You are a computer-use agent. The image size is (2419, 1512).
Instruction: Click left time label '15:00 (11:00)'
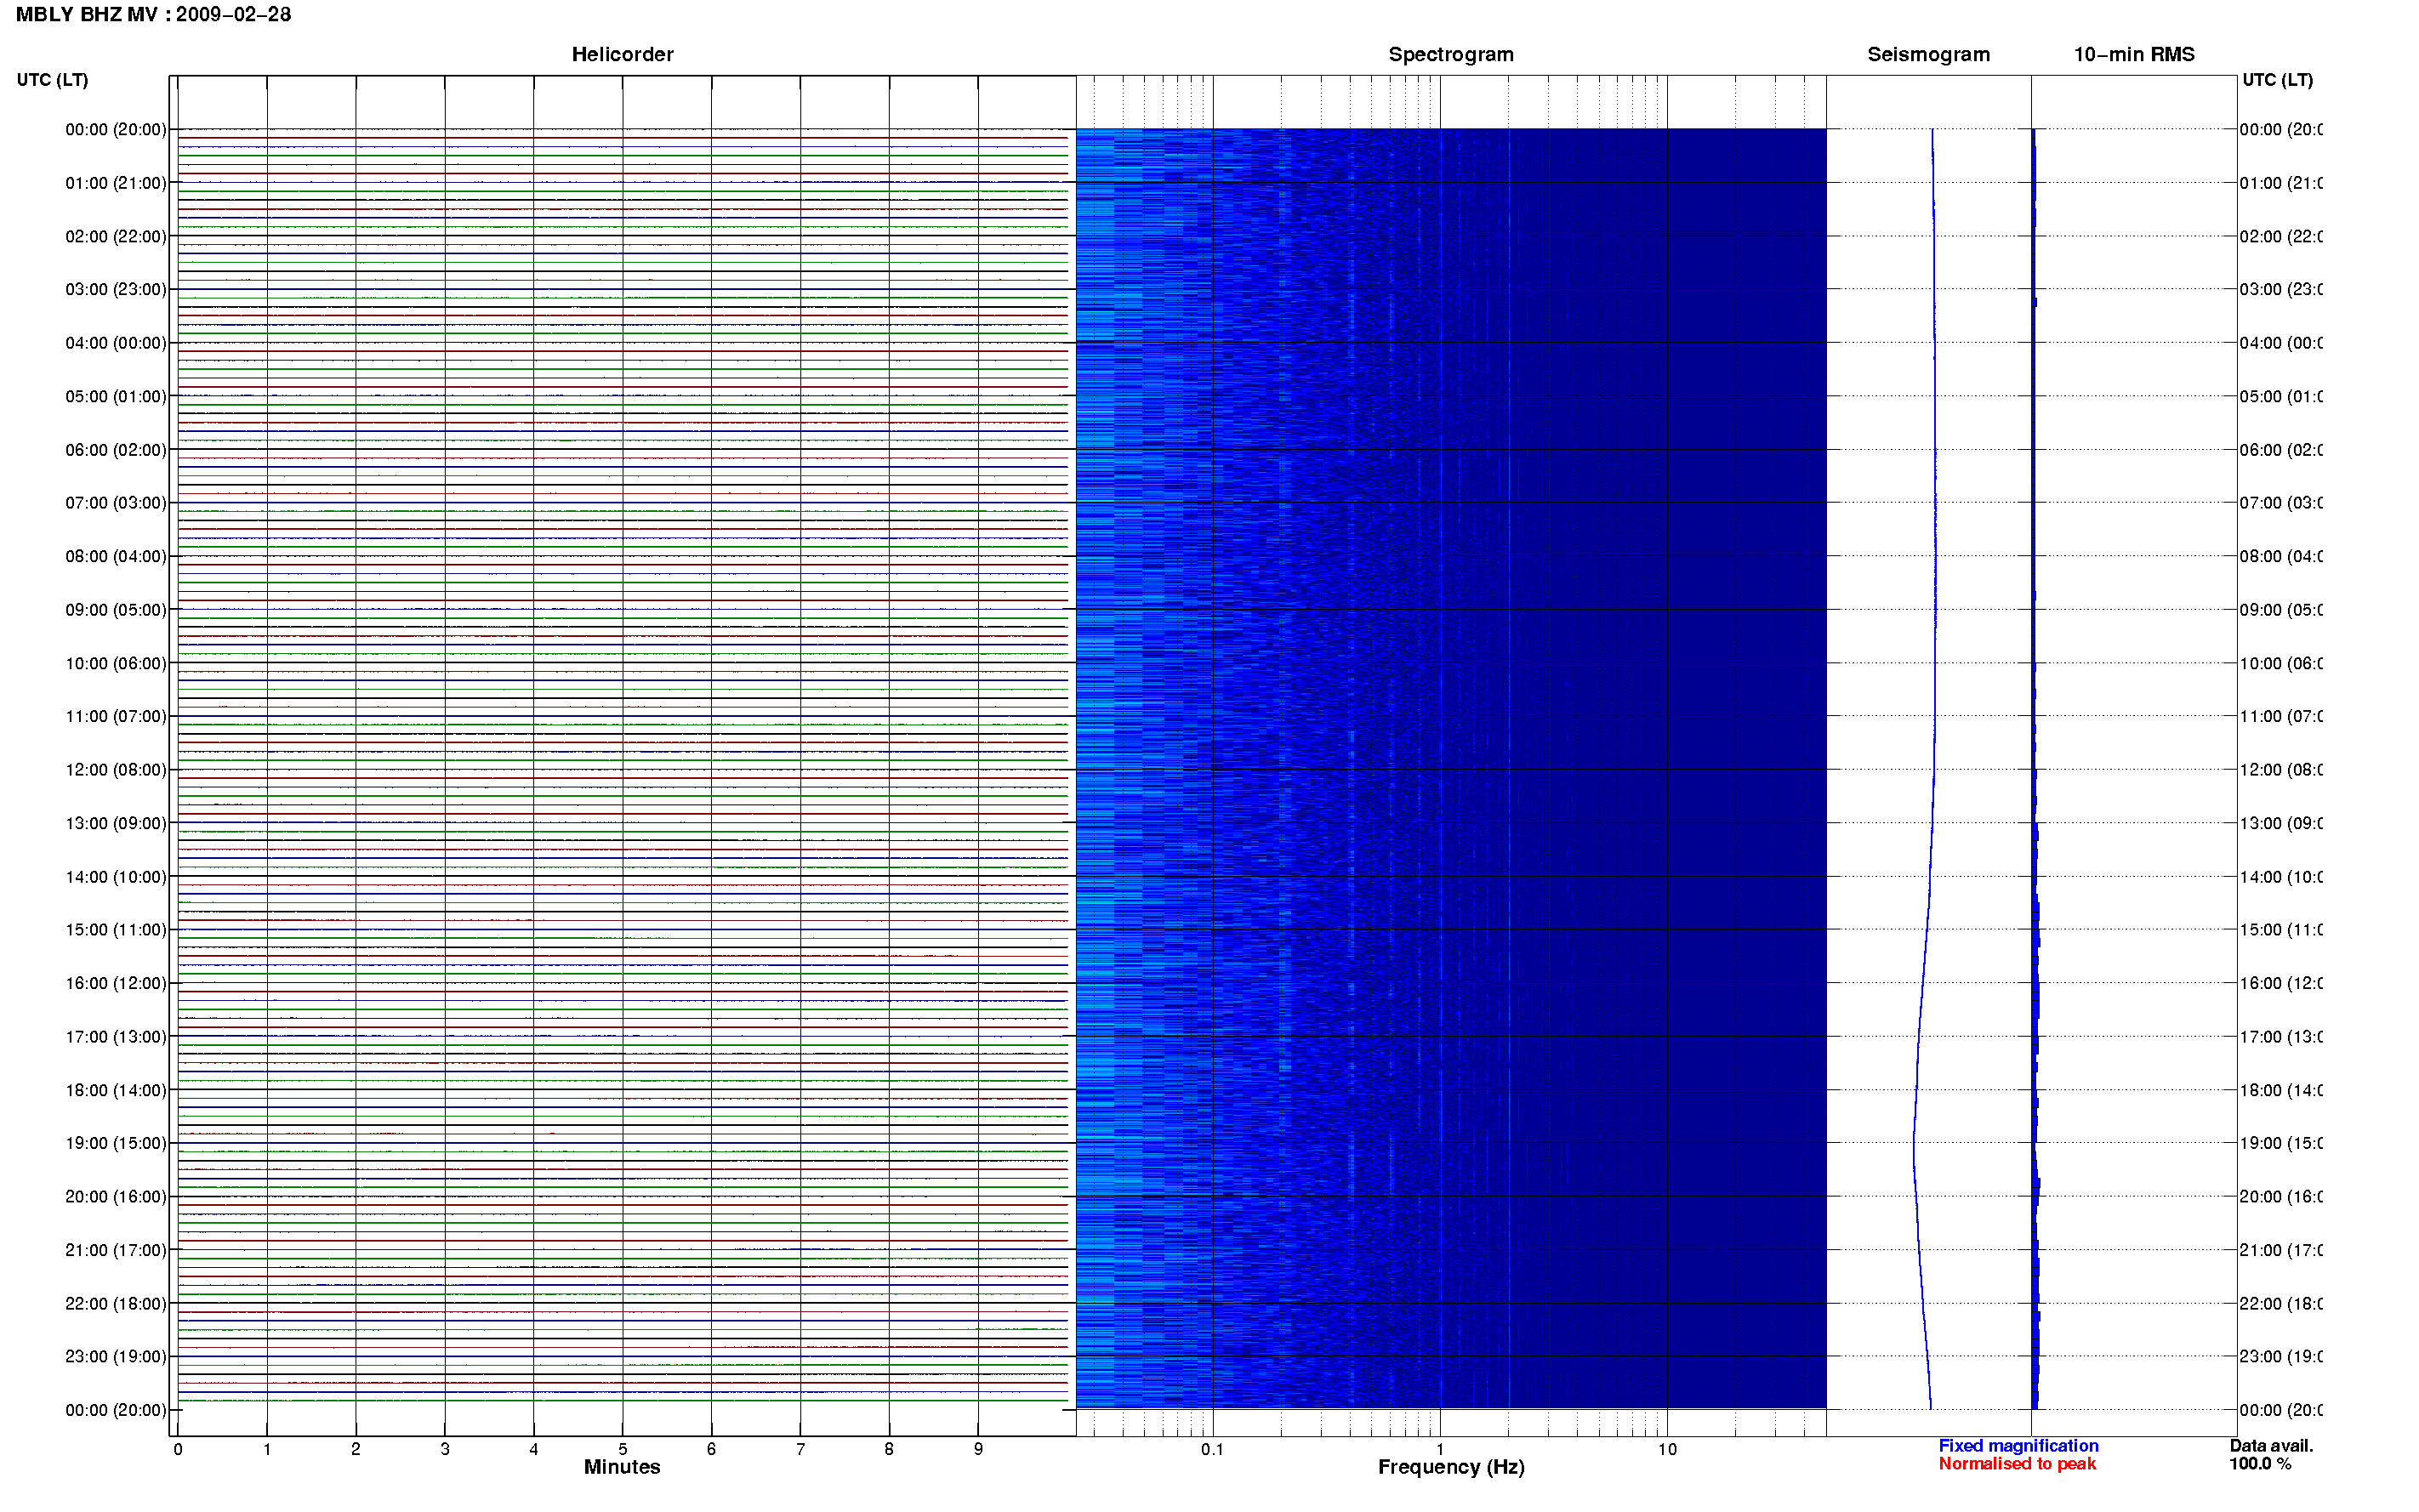[x=116, y=929]
